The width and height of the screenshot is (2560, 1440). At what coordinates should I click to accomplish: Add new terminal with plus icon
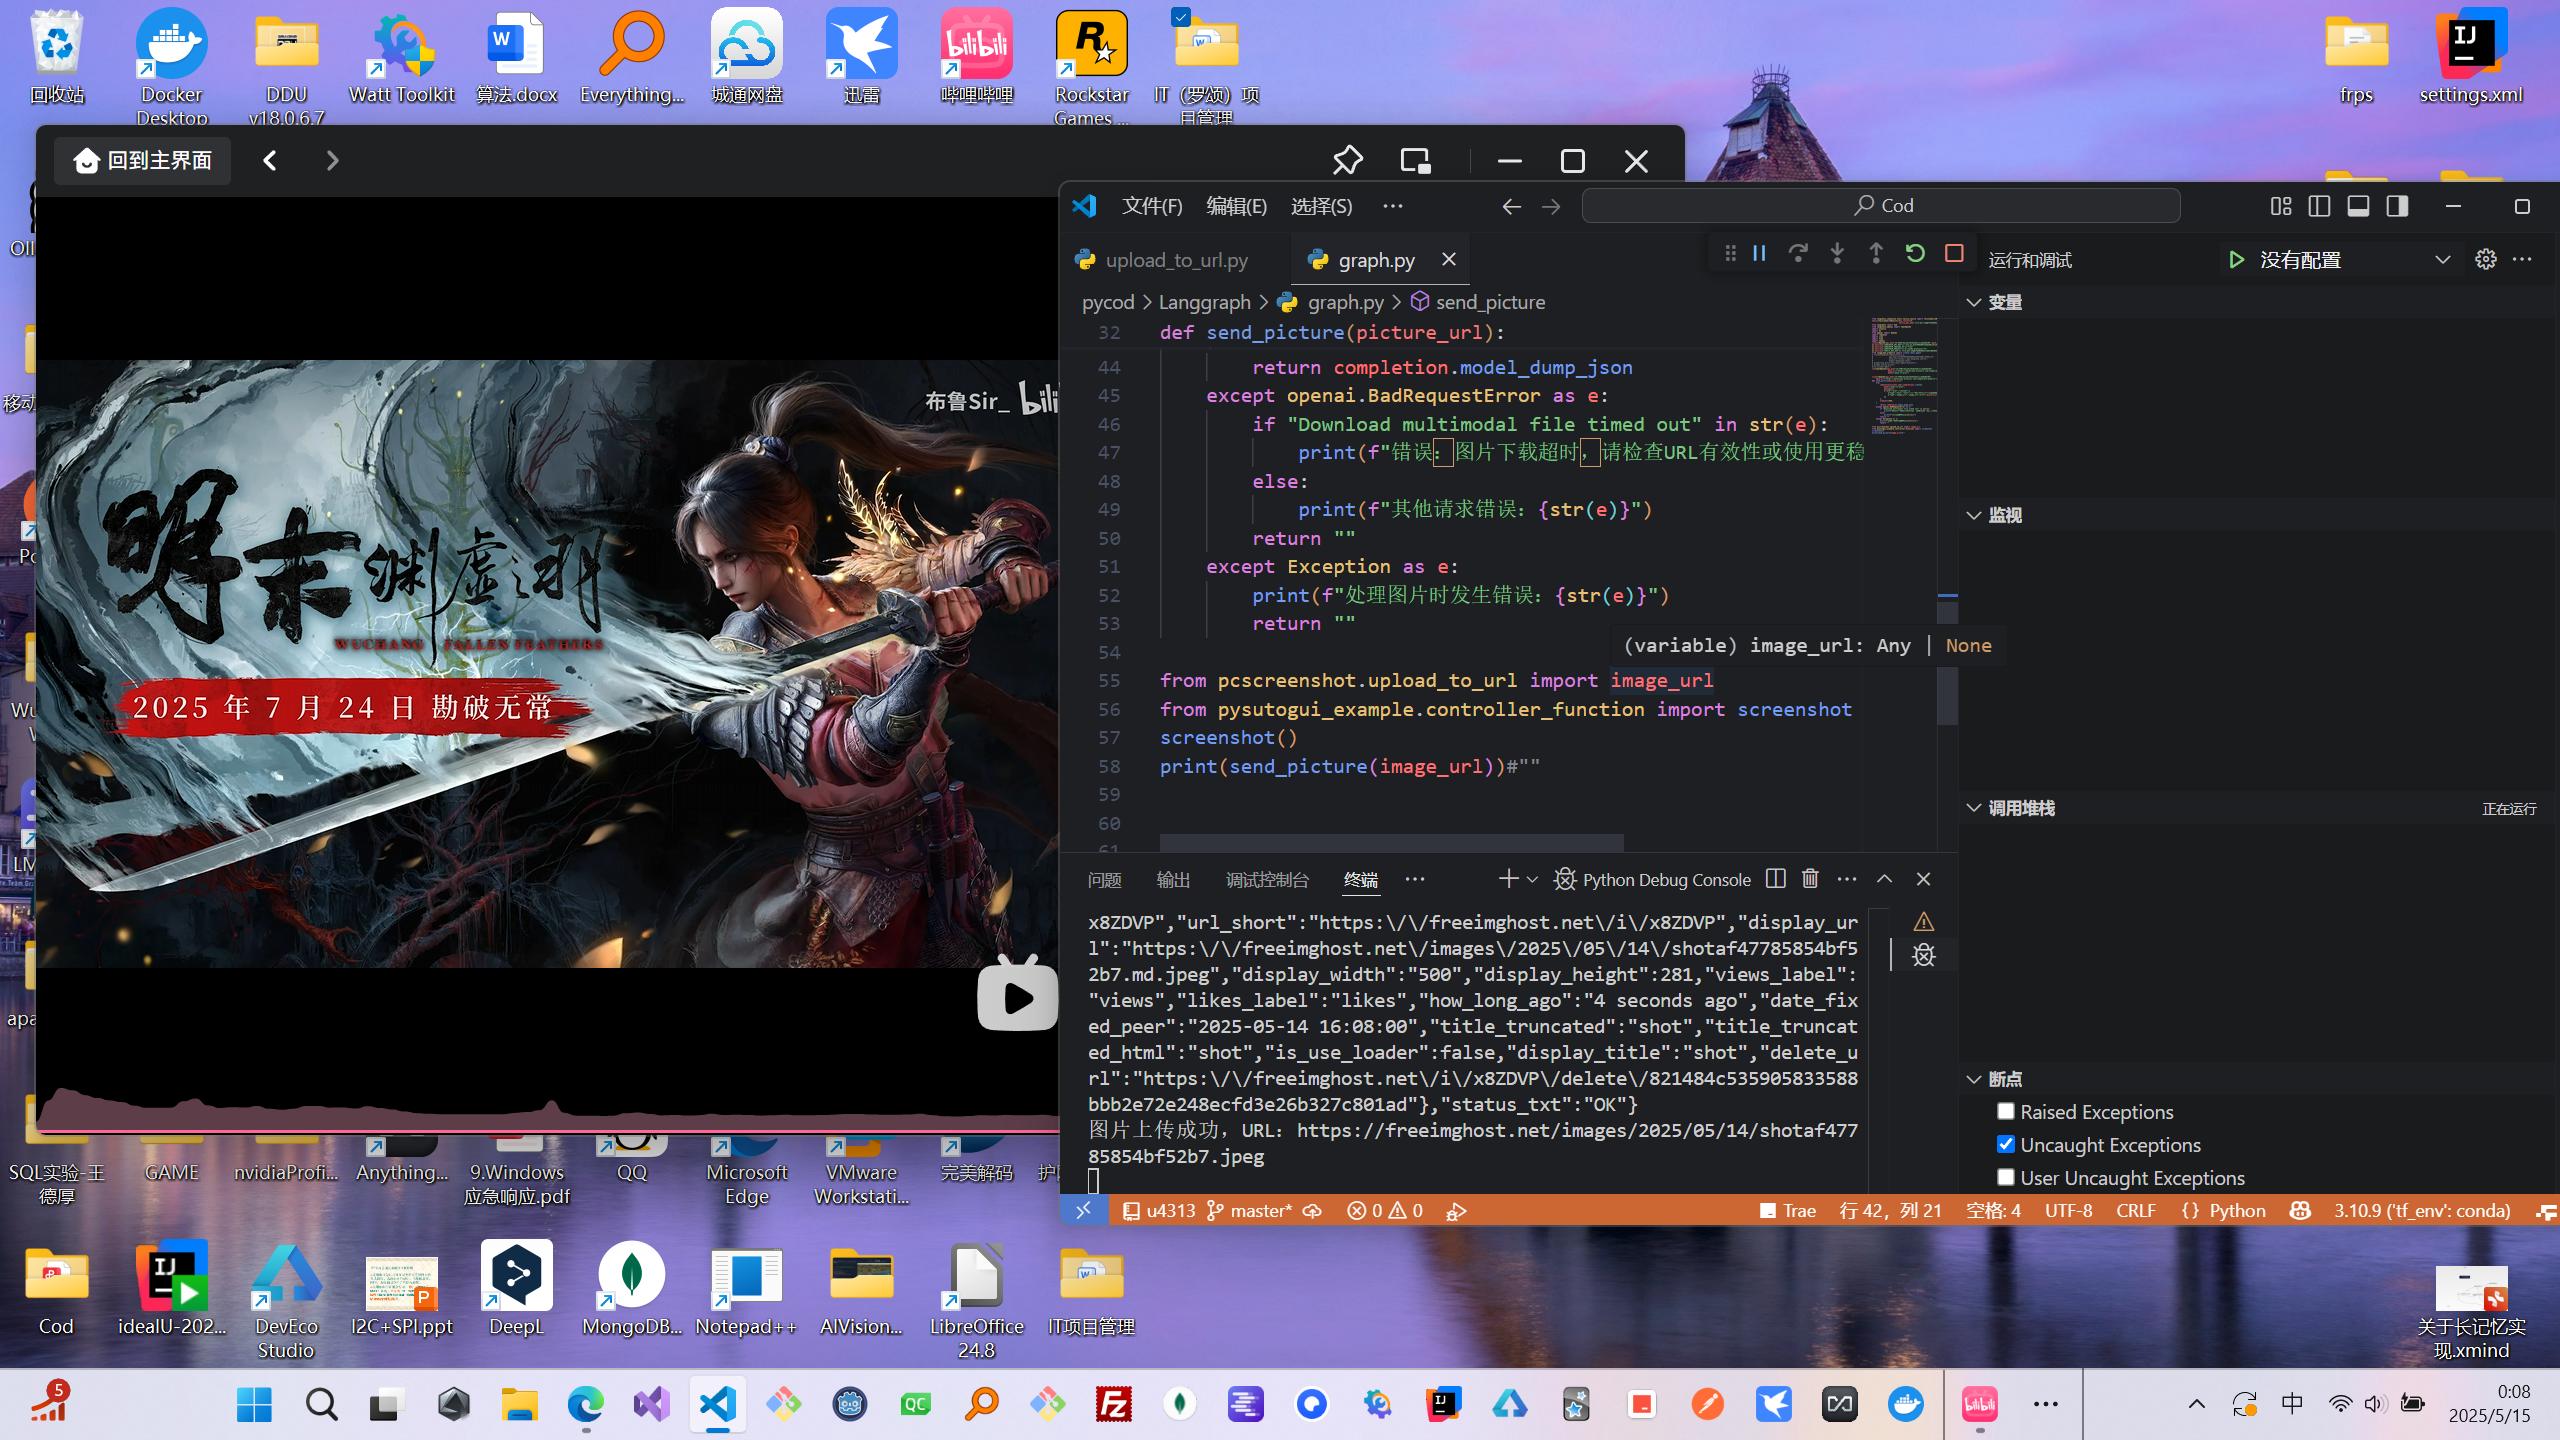point(1508,879)
